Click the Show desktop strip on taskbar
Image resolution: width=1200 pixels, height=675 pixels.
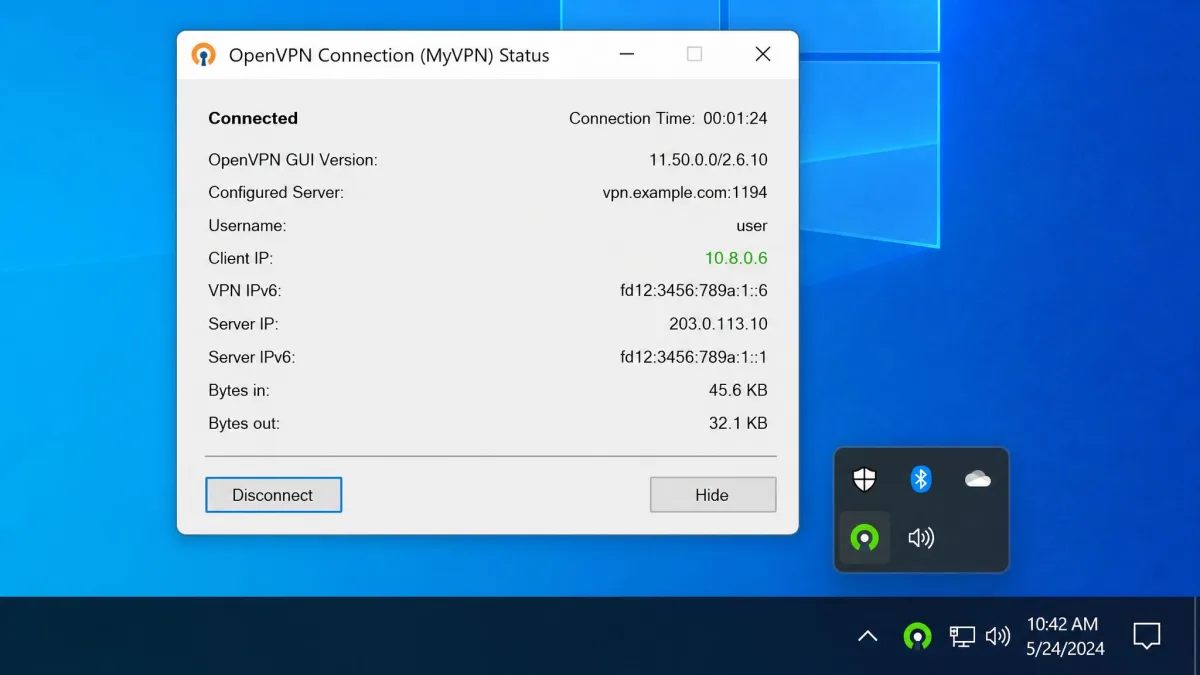click(x=1197, y=636)
